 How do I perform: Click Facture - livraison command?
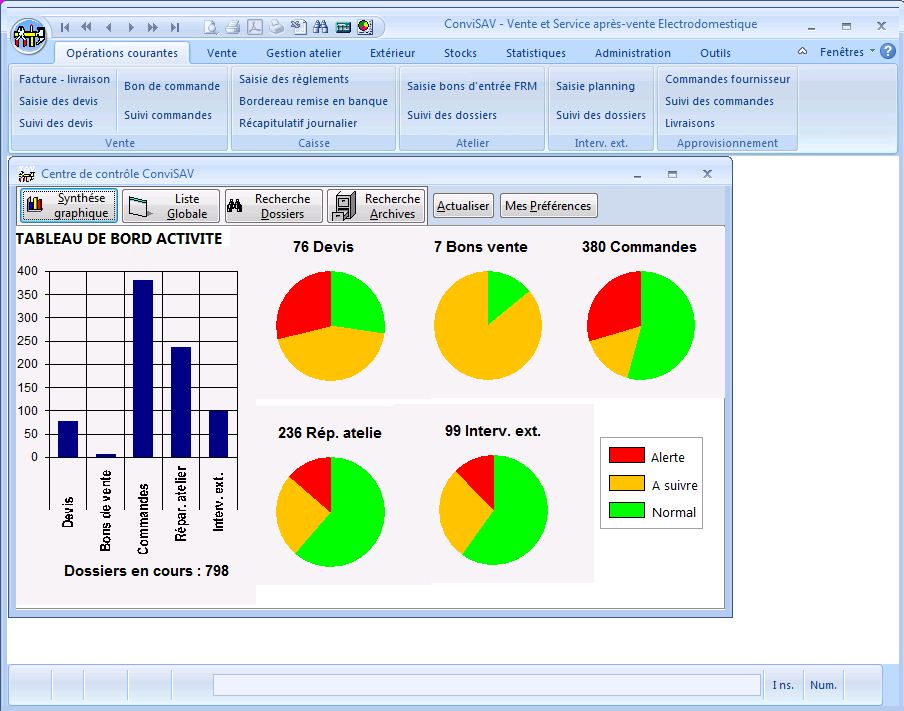tap(64, 79)
